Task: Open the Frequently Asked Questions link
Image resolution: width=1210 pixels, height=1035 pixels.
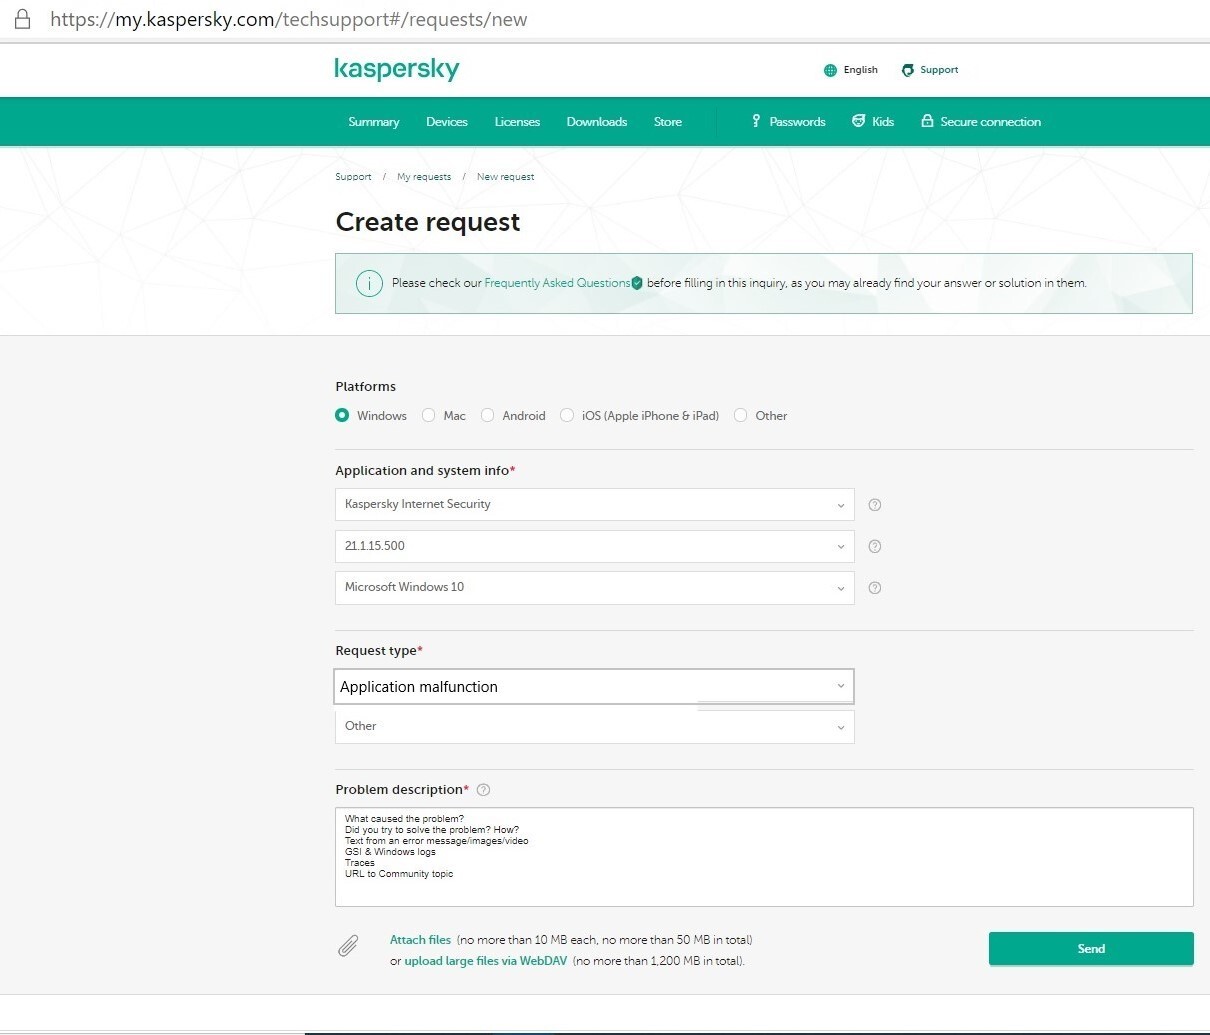Action: click(x=557, y=283)
